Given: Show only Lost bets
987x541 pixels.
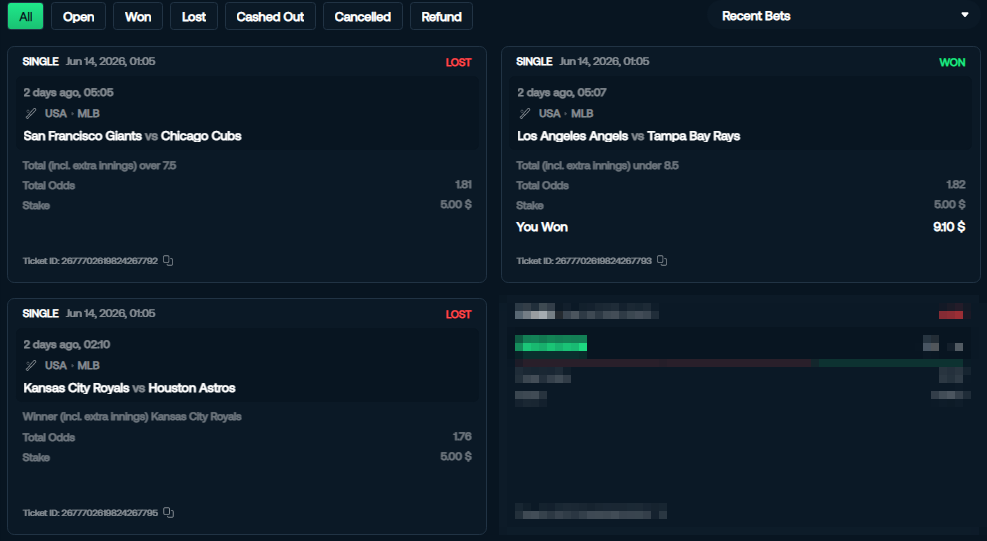Looking at the screenshot, I should (194, 16).
